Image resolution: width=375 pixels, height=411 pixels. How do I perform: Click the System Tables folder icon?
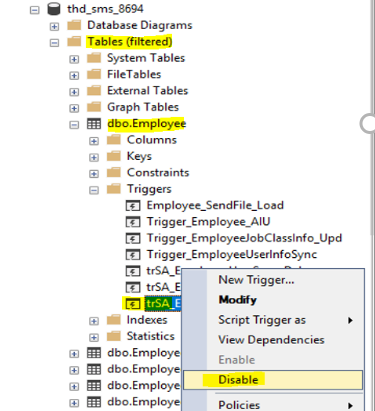(x=94, y=58)
